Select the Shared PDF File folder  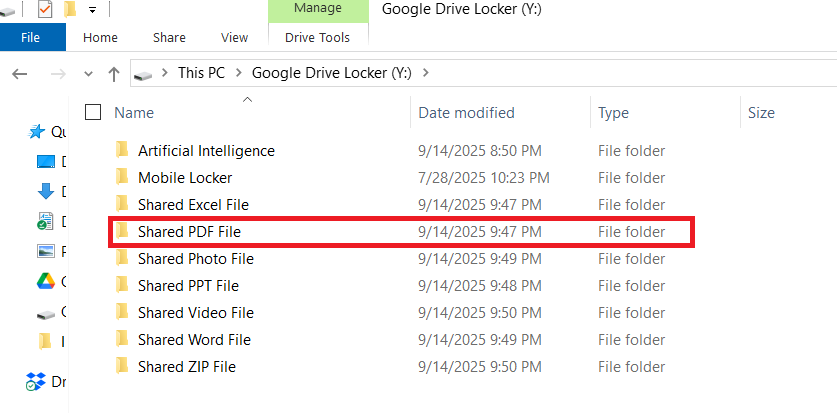point(189,231)
